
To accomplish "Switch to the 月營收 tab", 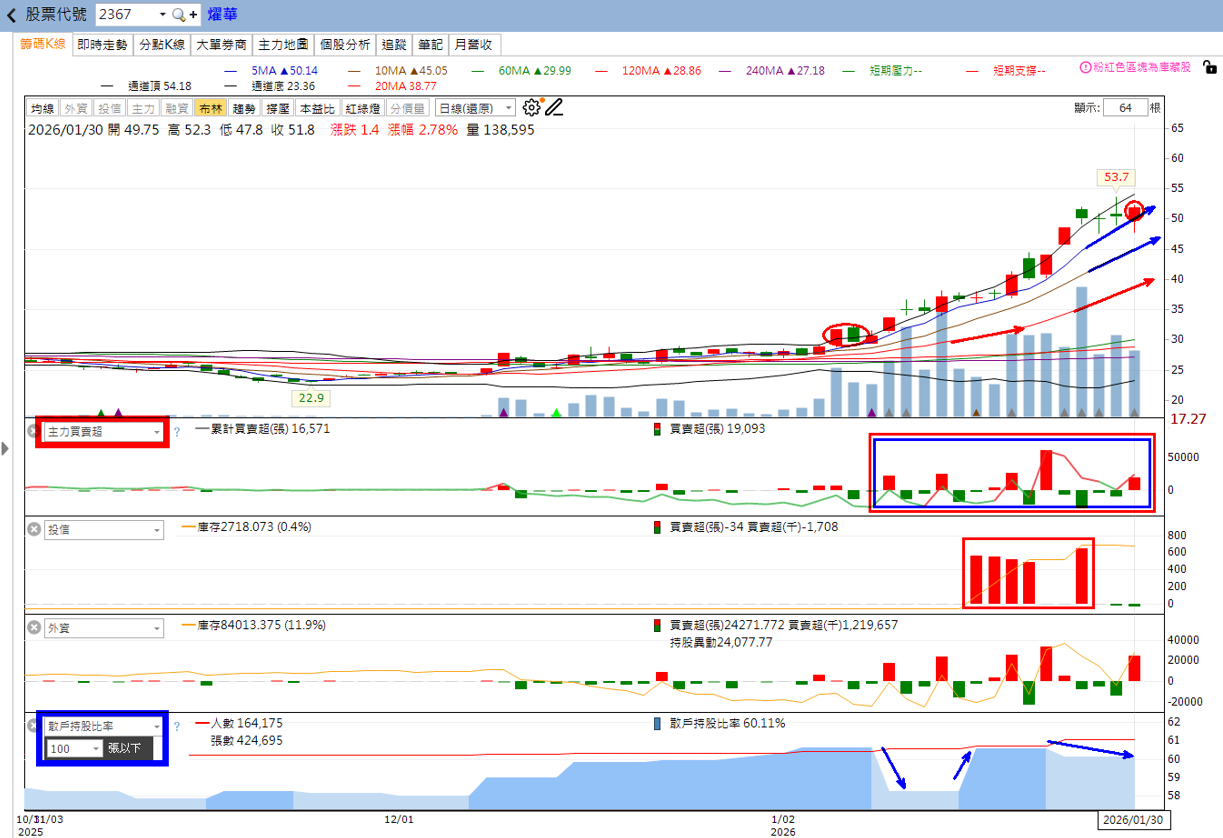I will (475, 44).
